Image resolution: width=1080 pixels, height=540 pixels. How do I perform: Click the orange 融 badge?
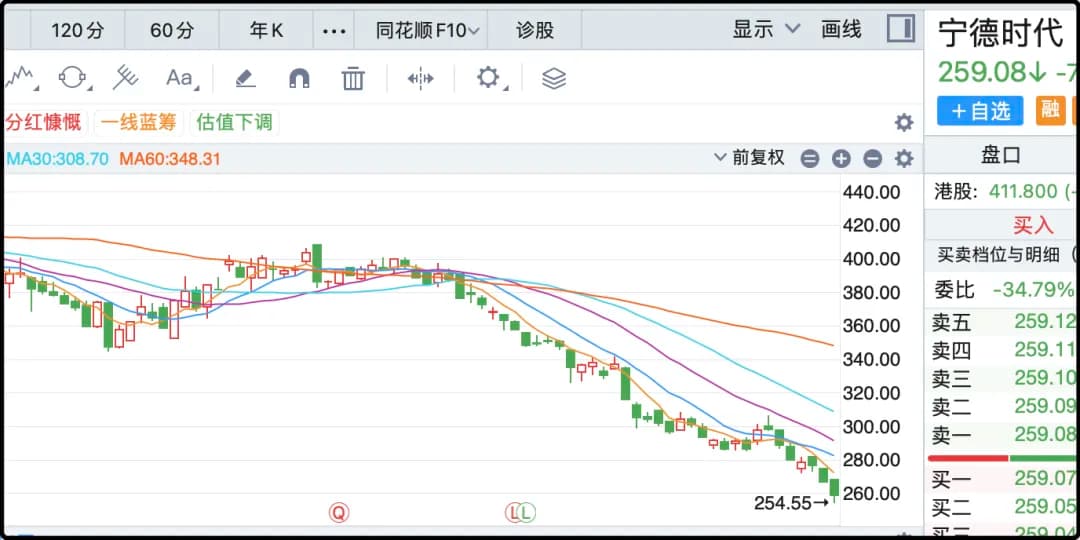pos(1050,110)
